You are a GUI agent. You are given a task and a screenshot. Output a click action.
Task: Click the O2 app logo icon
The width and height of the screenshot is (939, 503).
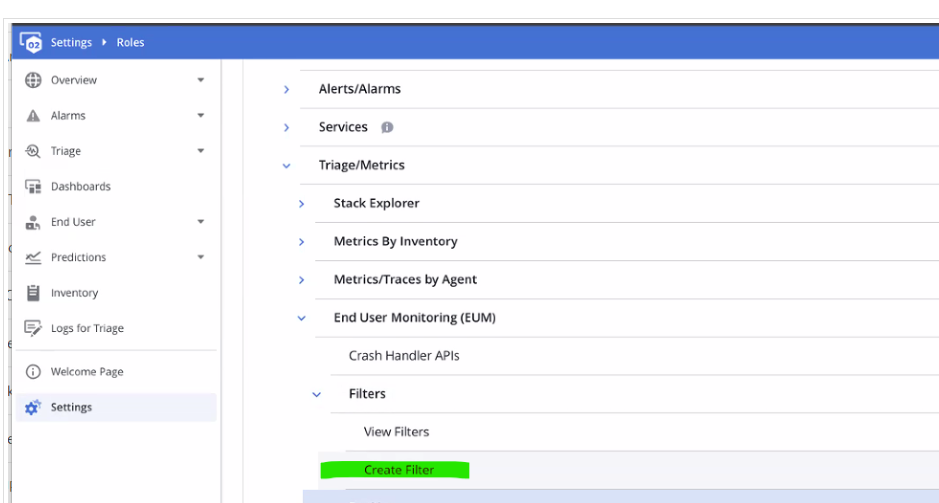tap(31, 42)
